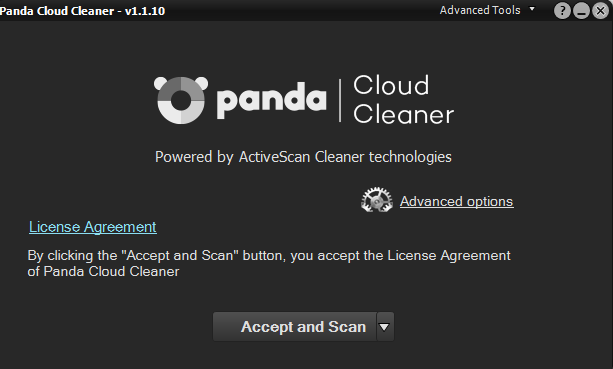Click the gear icon beside Advanced options
Image resolution: width=613 pixels, height=369 pixels.
pos(377,200)
